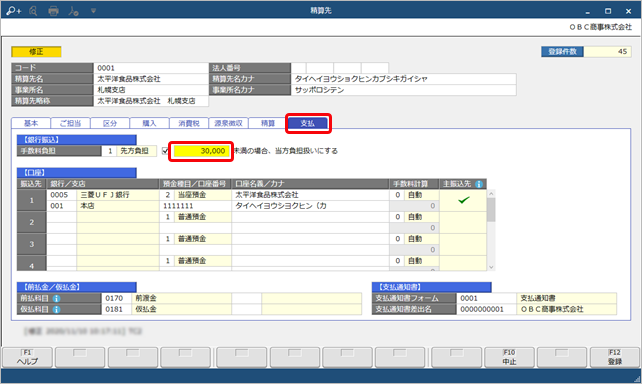Viewport: 642px width, 384px height.
Task: Click the F12 登録 button
Action: pos(615,357)
